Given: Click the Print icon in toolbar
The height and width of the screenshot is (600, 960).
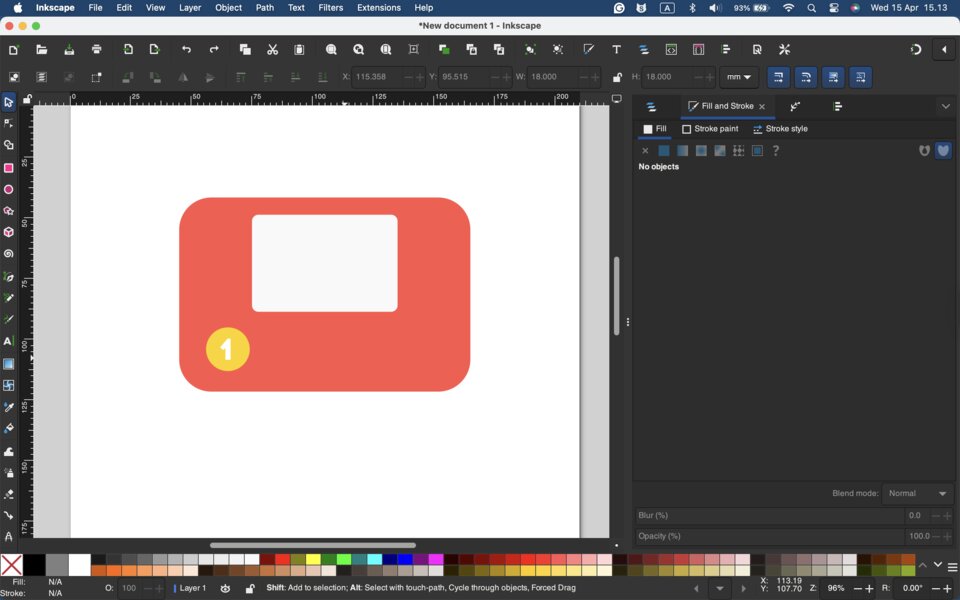Looking at the screenshot, I should pos(96,50).
